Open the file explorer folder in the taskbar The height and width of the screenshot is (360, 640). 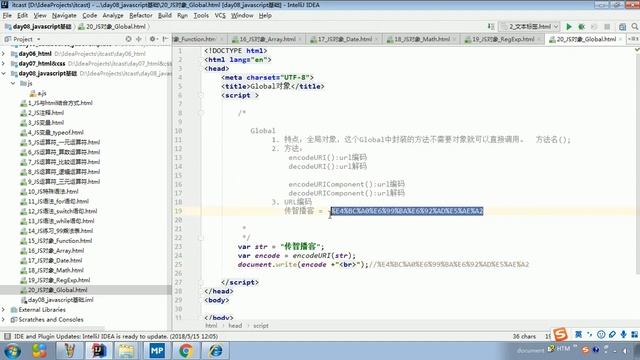pyautogui.click(x=126, y=351)
